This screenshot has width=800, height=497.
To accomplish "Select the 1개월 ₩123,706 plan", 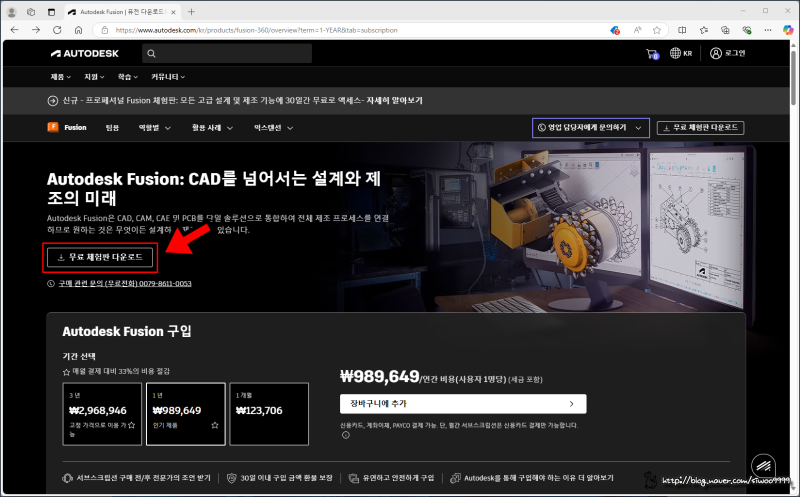I will click(269, 414).
